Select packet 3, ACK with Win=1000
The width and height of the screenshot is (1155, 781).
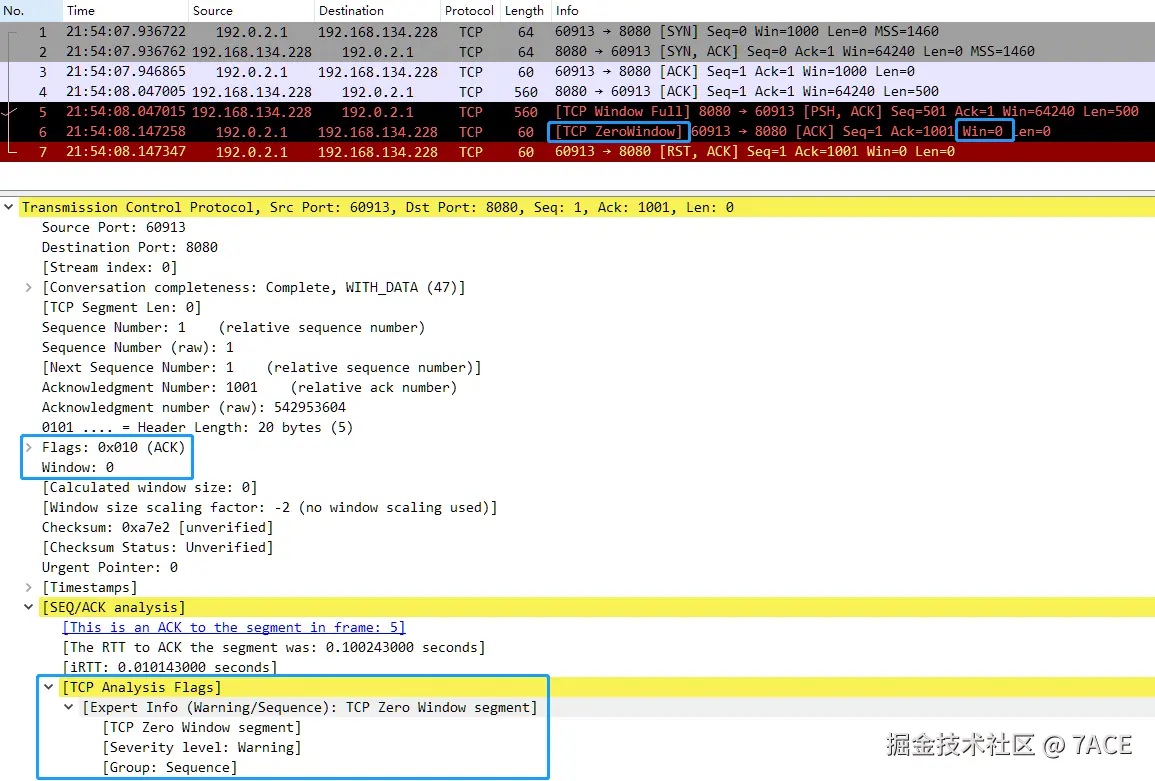(x=578, y=71)
